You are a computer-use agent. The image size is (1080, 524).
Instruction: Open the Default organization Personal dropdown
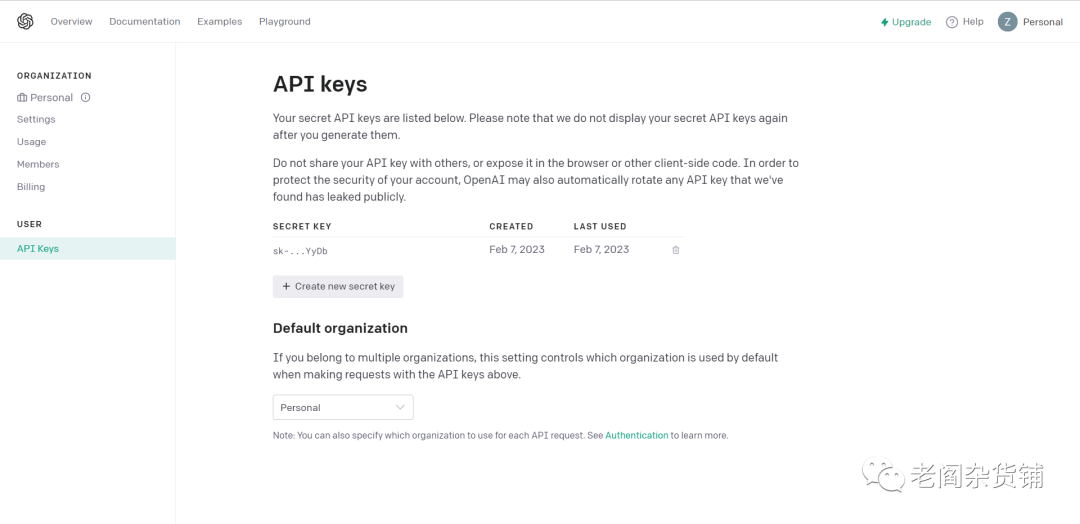[342, 407]
